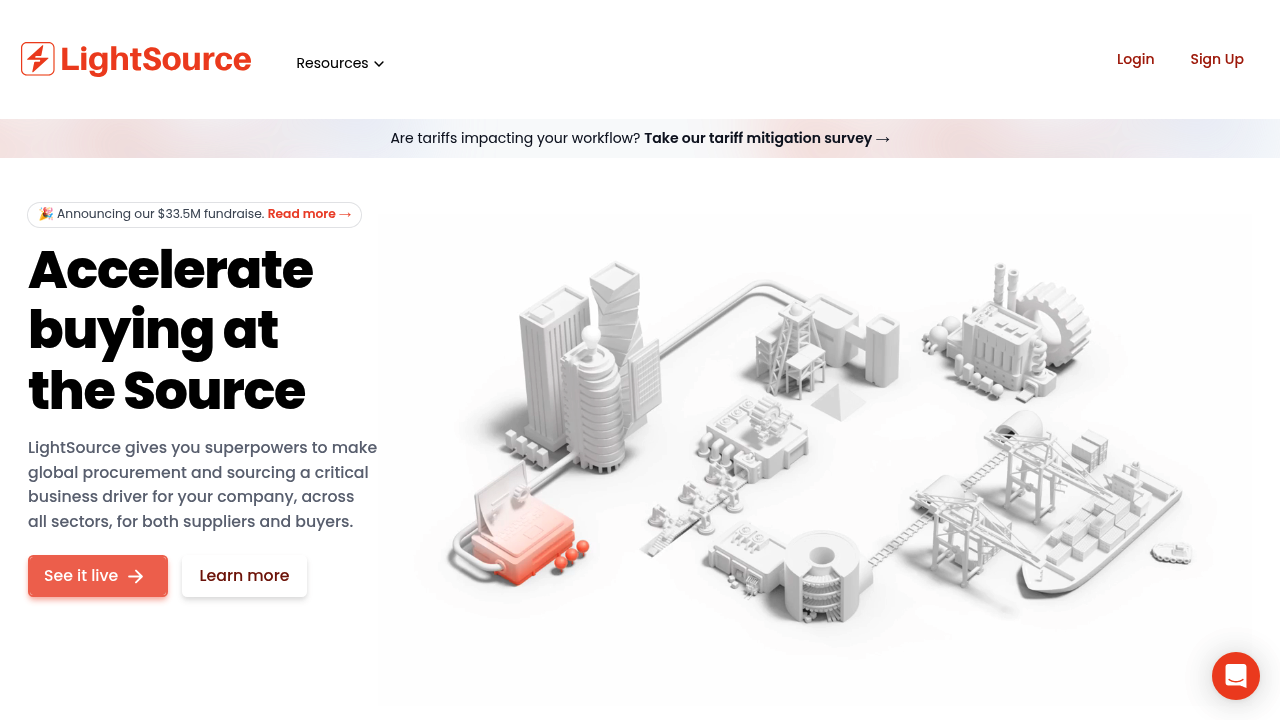Screen dimensions: 1280x720
Task: Follow the Read more fundraise link
Action: click(301, 214)
